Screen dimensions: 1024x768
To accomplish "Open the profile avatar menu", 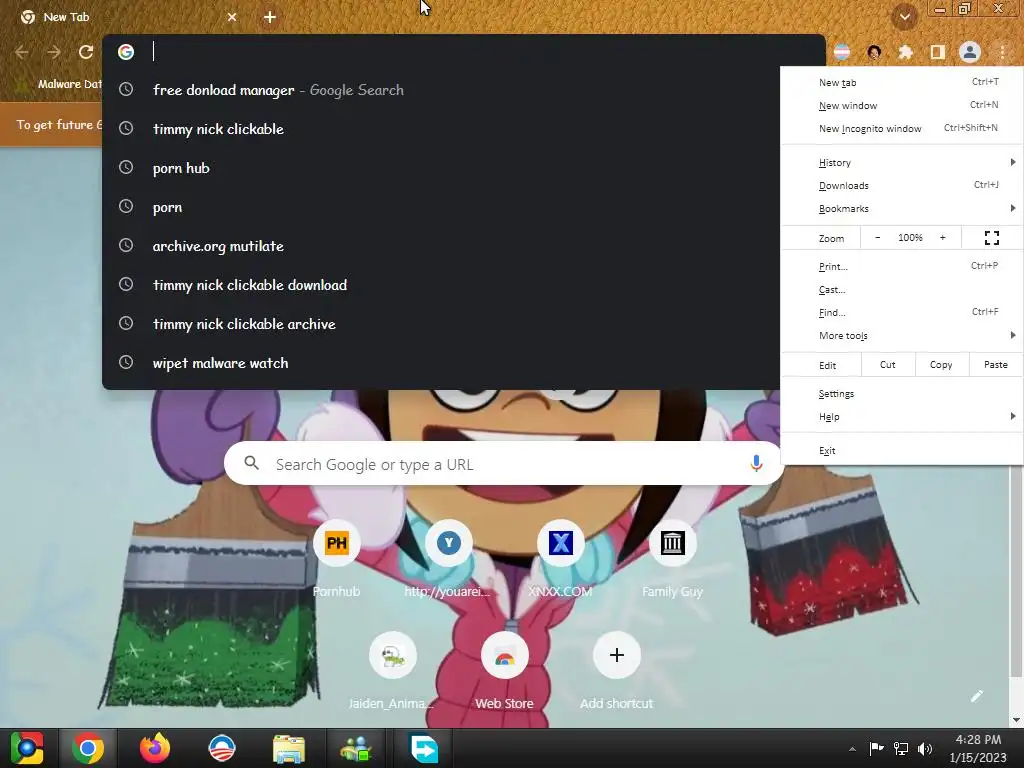I will (x=970, y=52).
